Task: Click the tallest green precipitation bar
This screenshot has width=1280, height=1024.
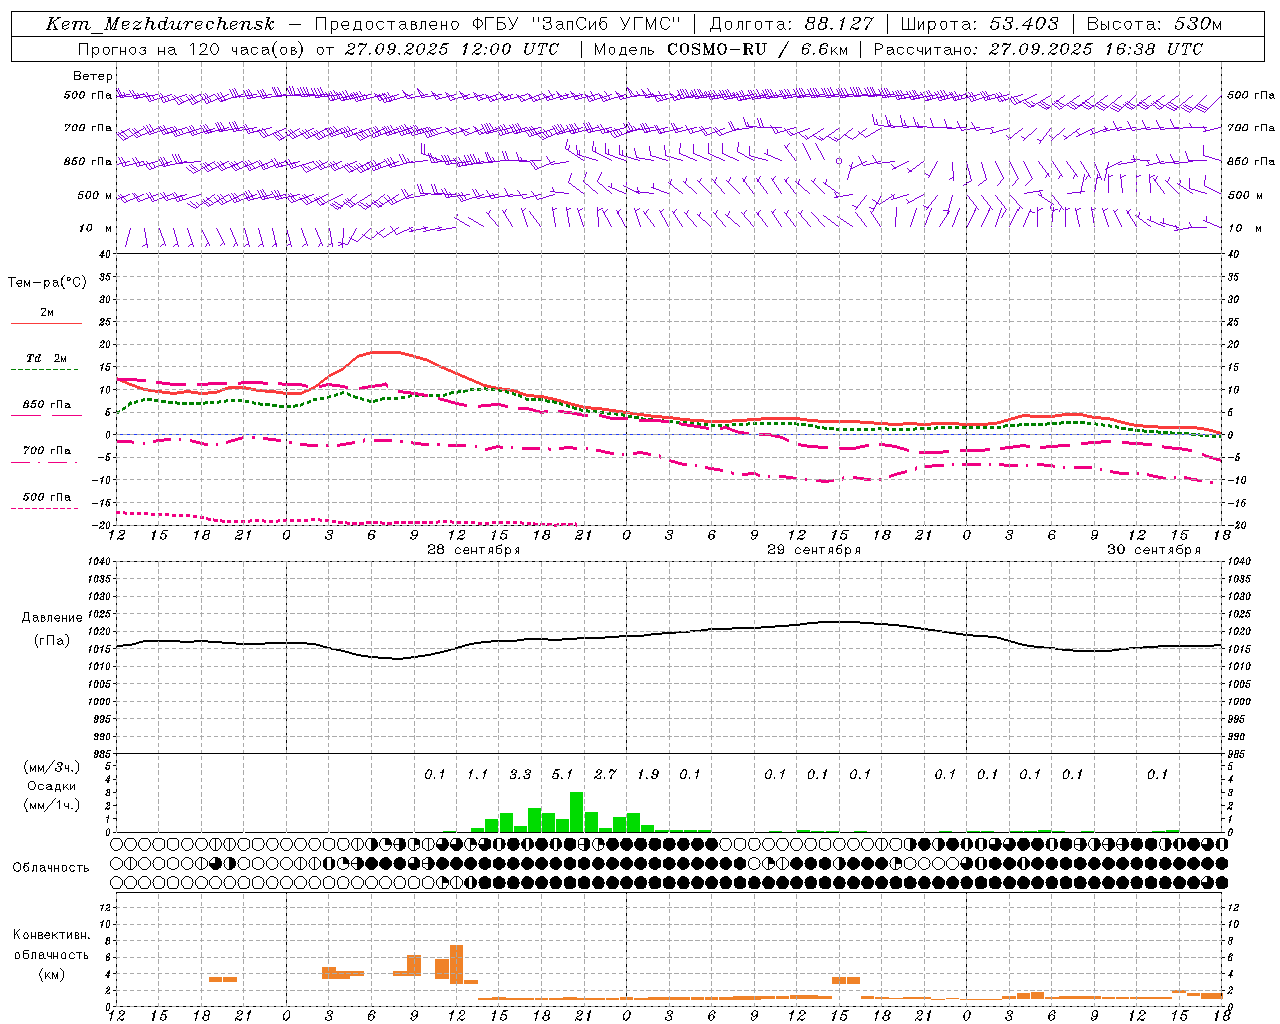Action: coord(577,812)
